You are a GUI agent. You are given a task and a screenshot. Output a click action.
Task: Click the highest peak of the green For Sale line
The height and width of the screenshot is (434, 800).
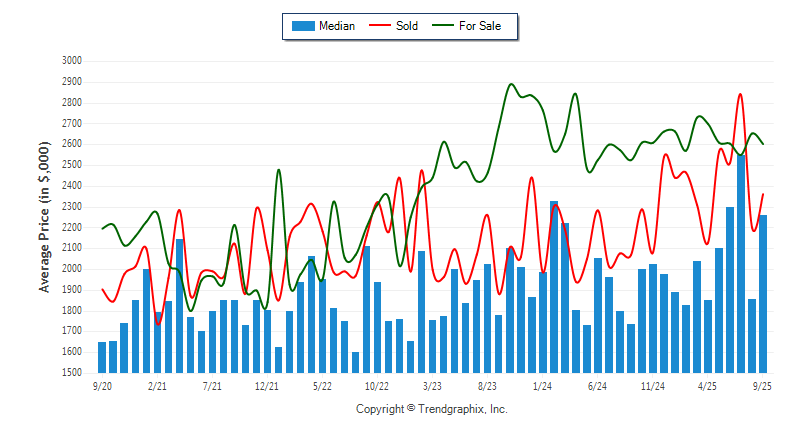(511, 85)
